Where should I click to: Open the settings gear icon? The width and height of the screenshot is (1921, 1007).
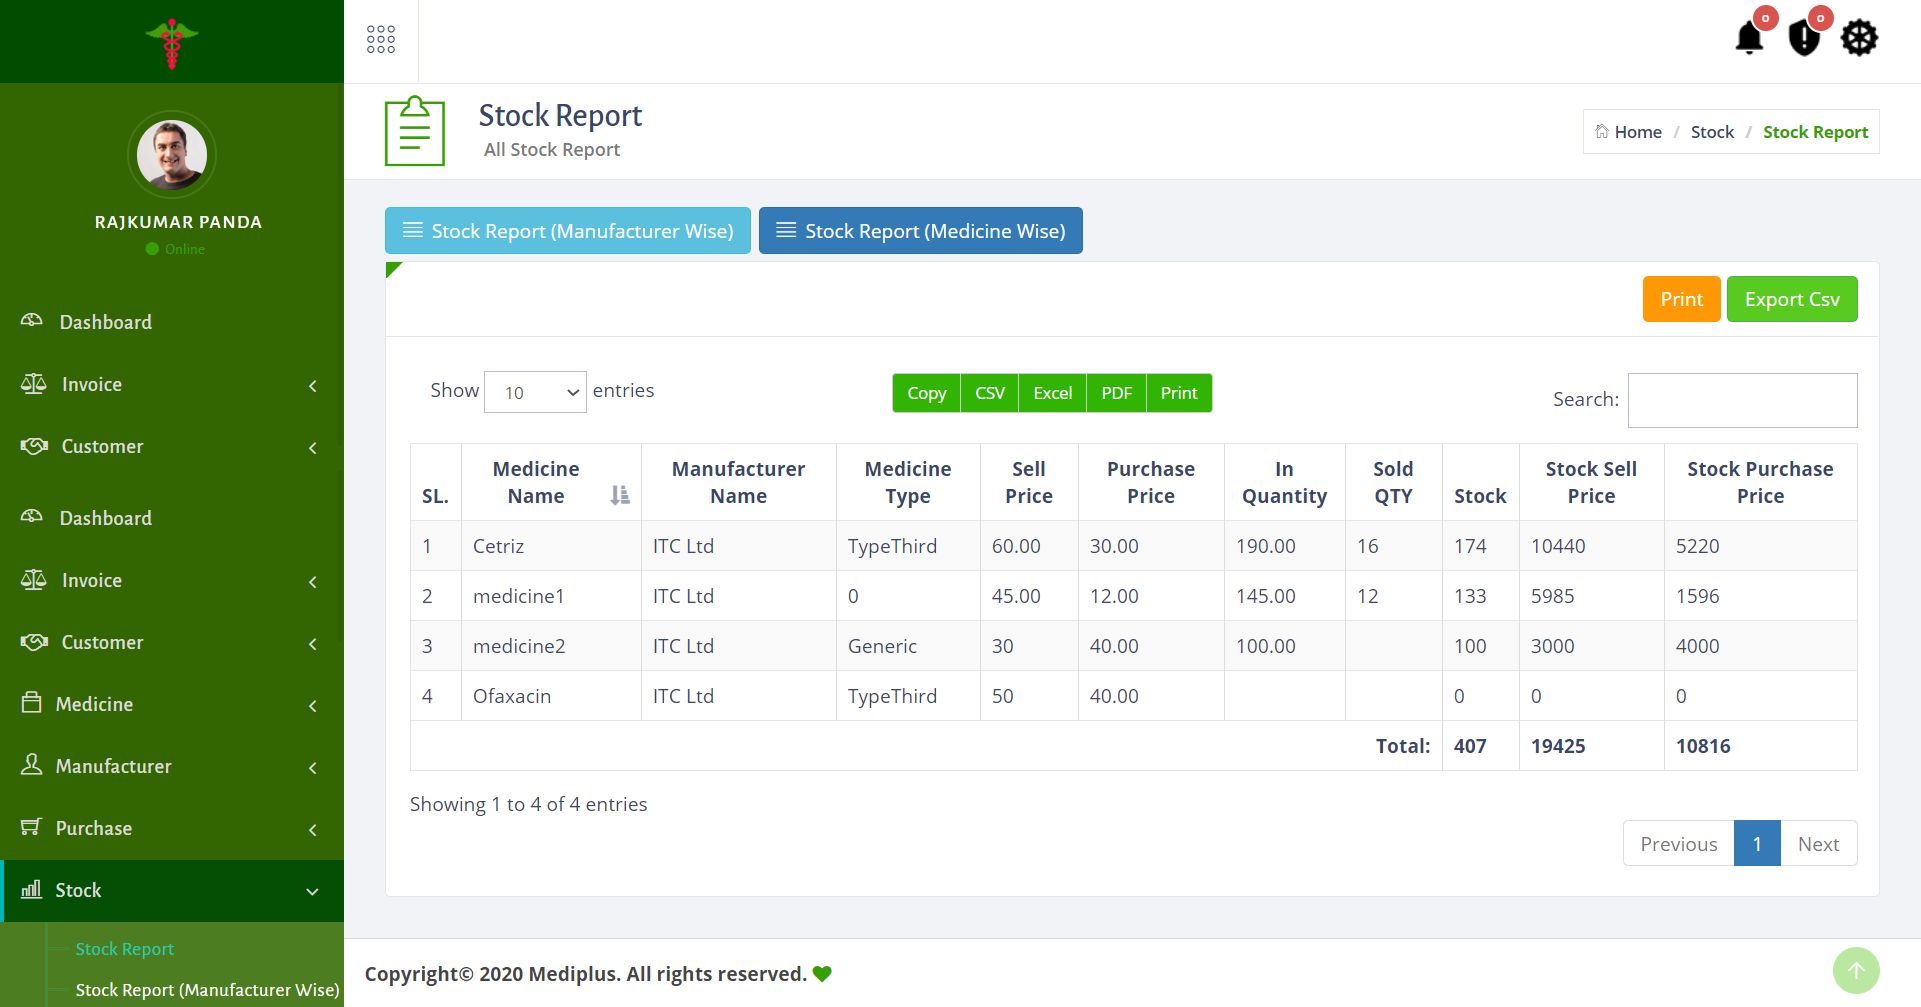click(1859, 39)
